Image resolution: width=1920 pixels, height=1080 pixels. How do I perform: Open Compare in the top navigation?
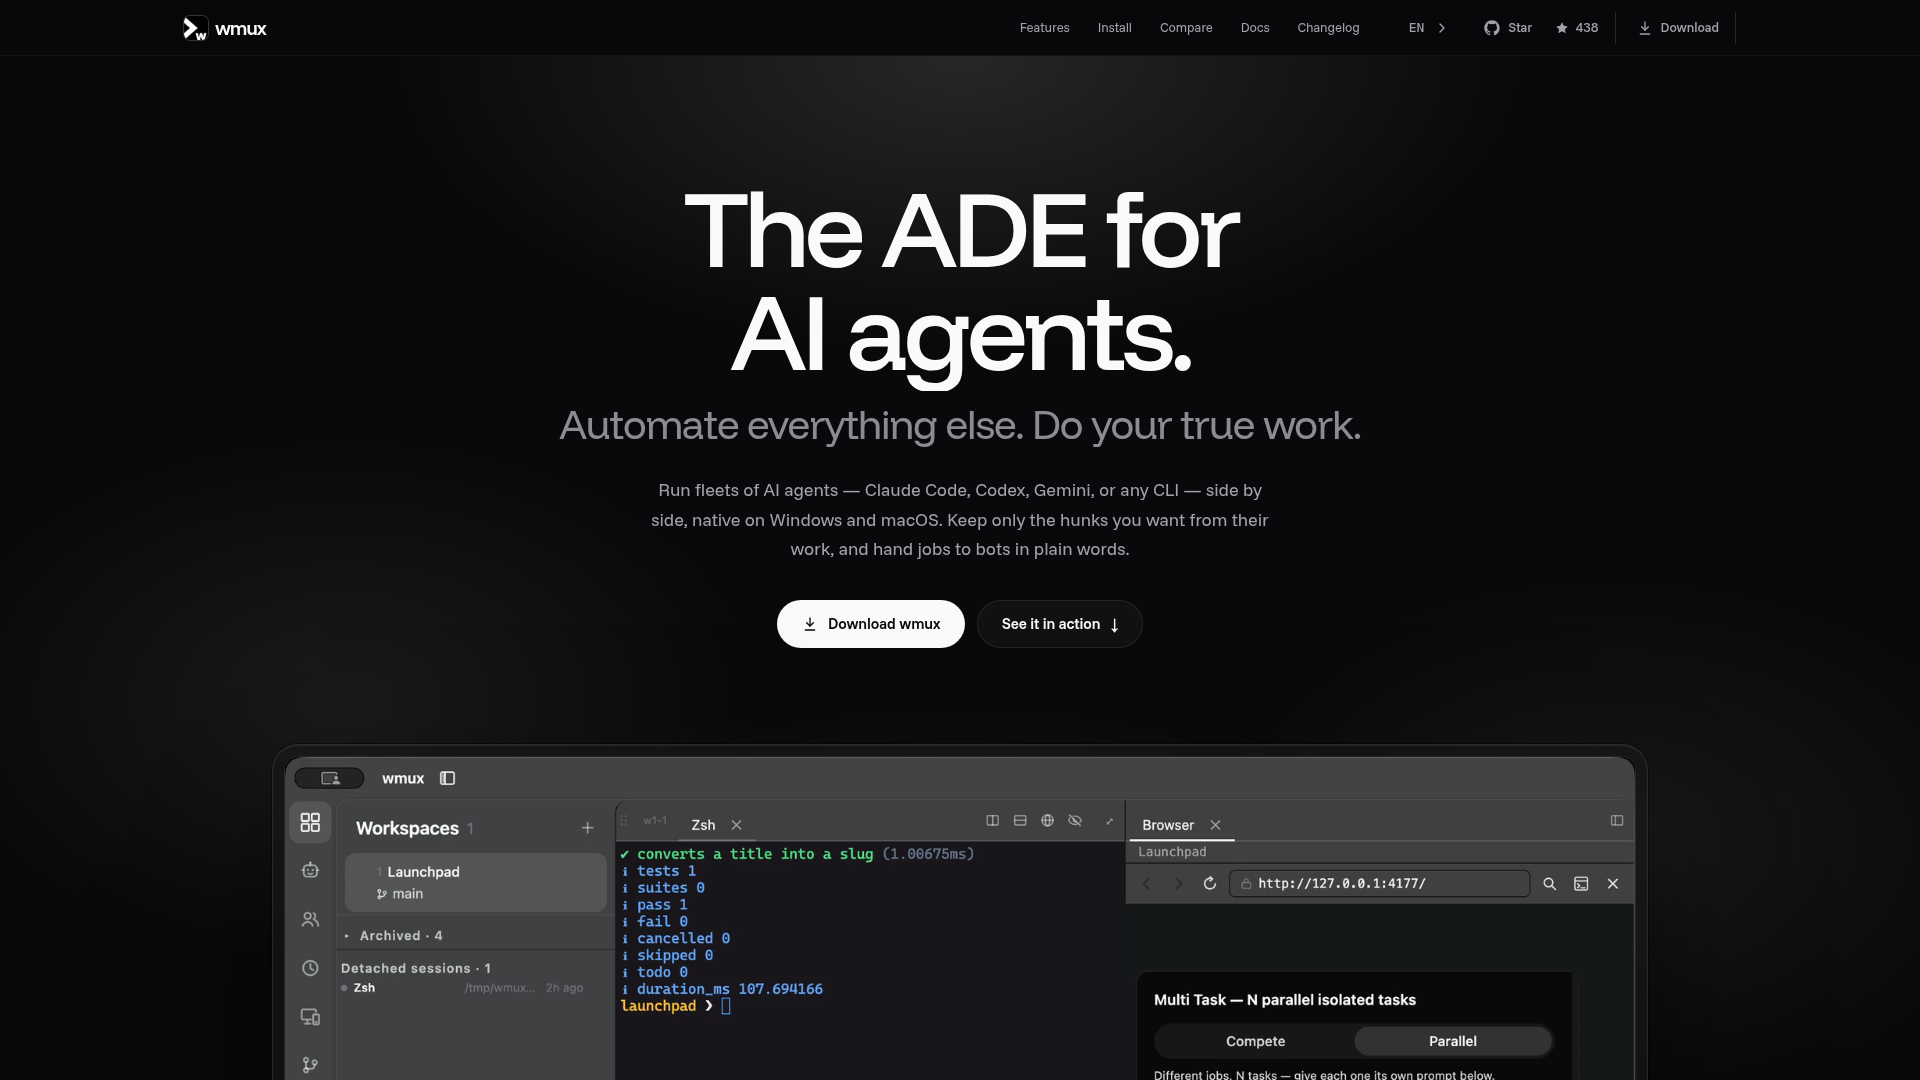click(x=1186, y=28)
